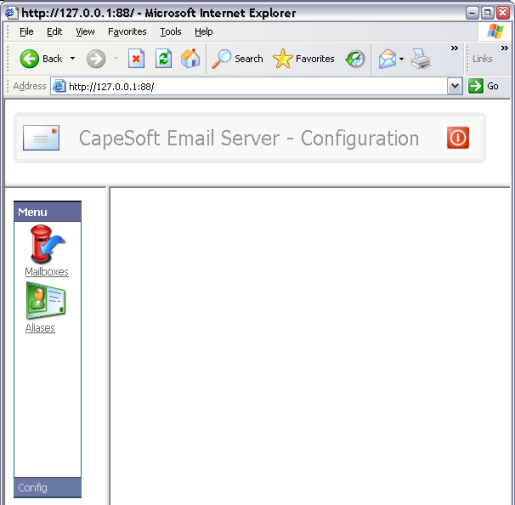Open the address bar dropdown arrow
The image size is (515, 505).
(455, 86)
